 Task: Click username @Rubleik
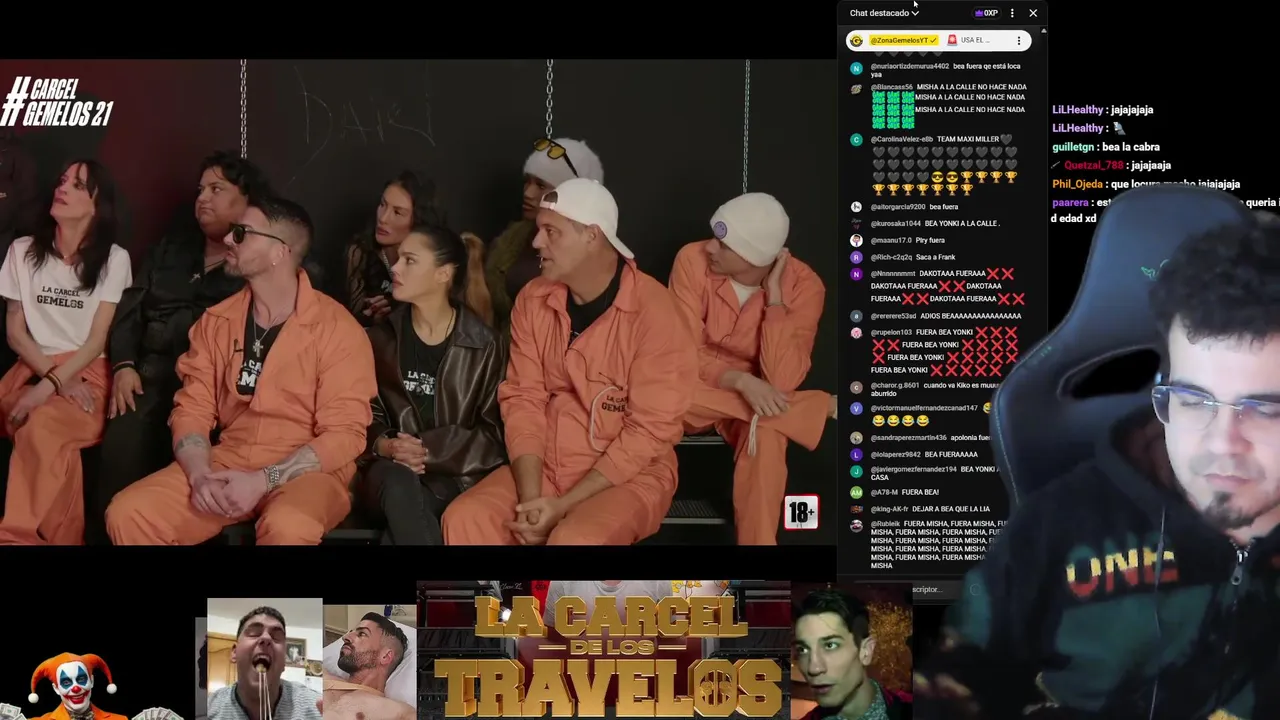885,524
